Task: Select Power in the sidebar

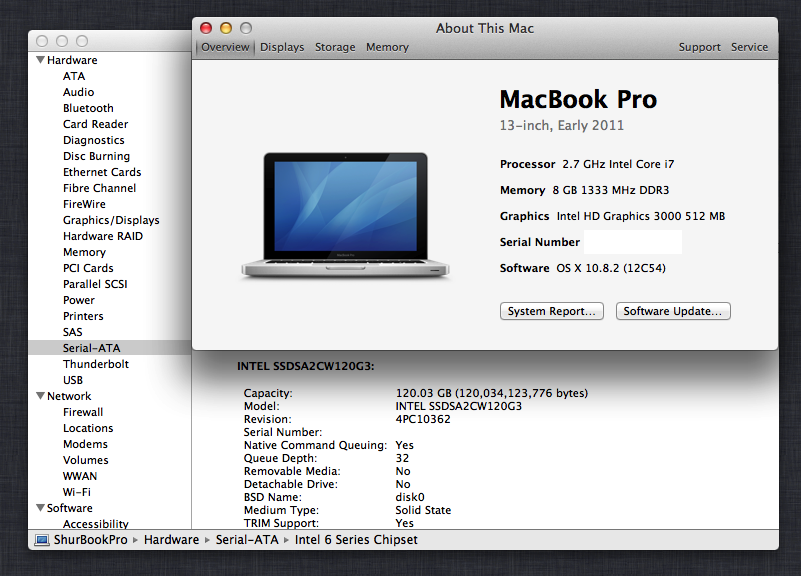Action: (x=79, y=300)
